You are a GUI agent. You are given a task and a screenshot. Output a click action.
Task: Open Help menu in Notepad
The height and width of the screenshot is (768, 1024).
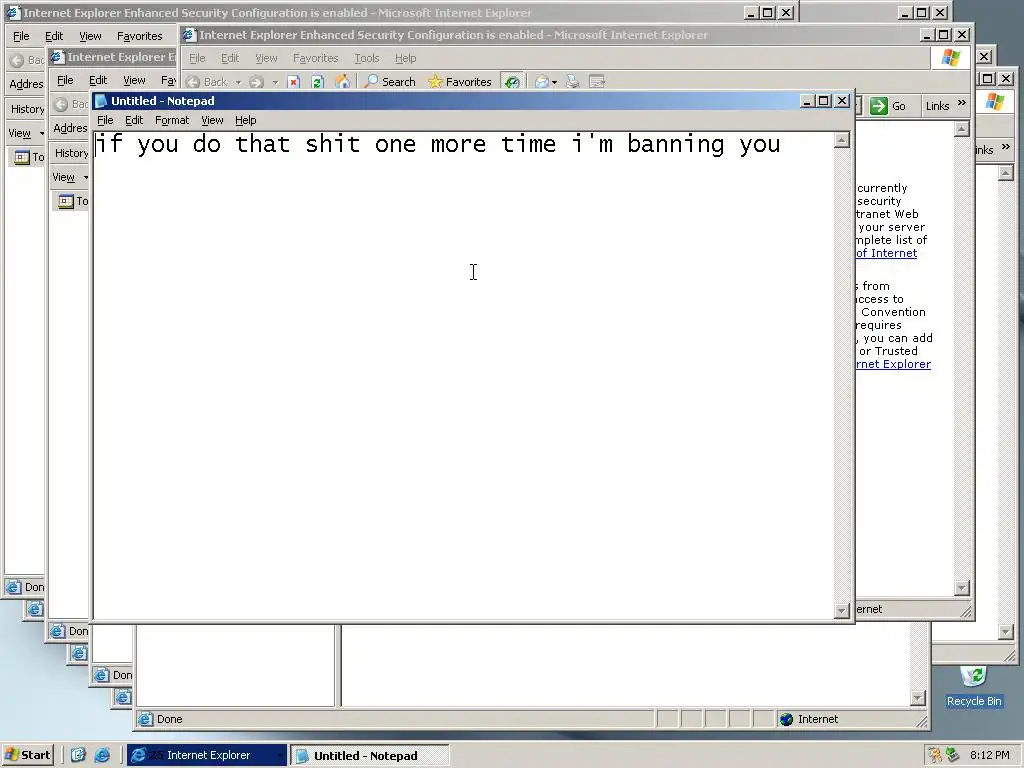[x=246, y=120]
